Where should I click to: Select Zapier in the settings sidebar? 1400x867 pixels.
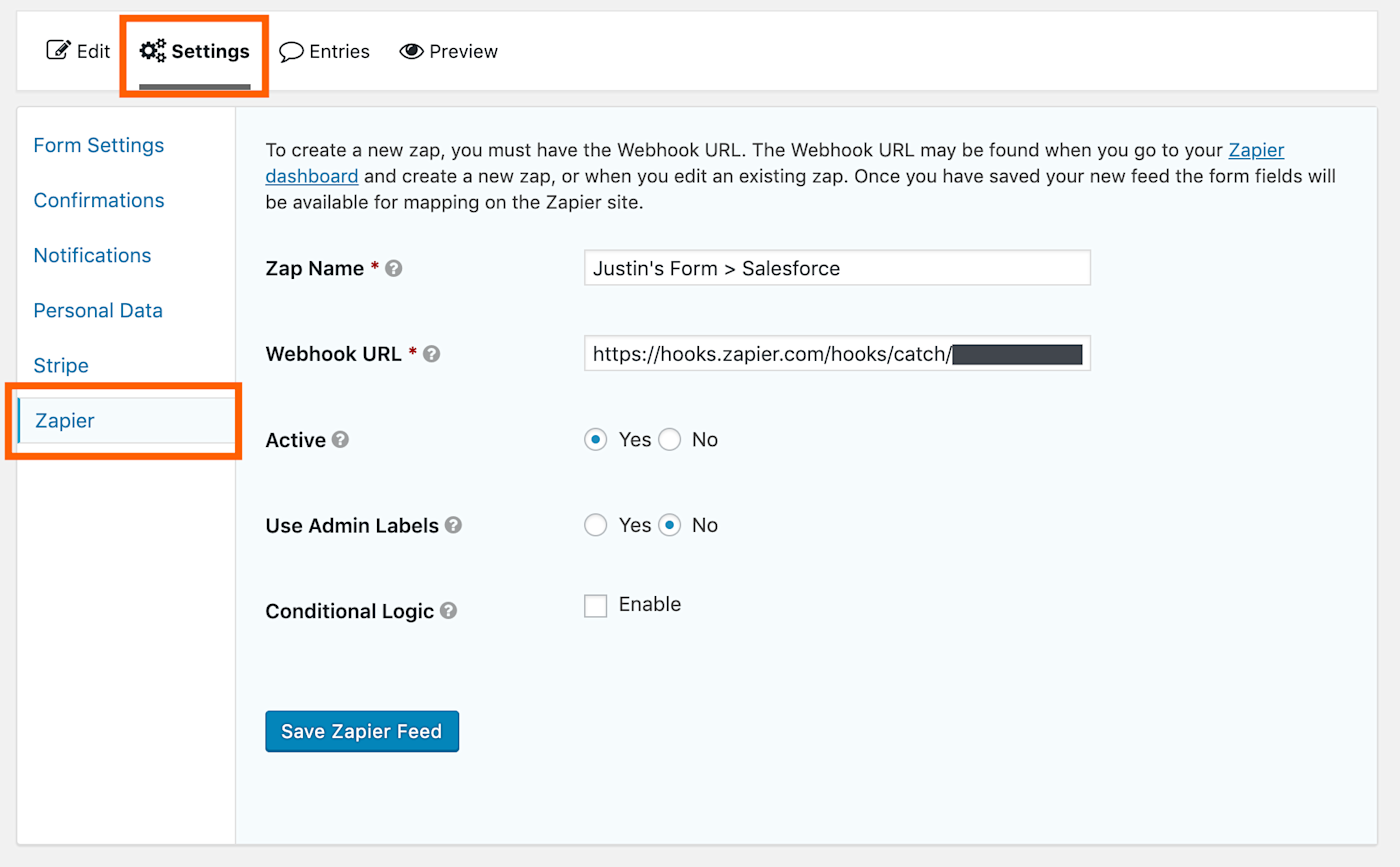click(127, 421)
